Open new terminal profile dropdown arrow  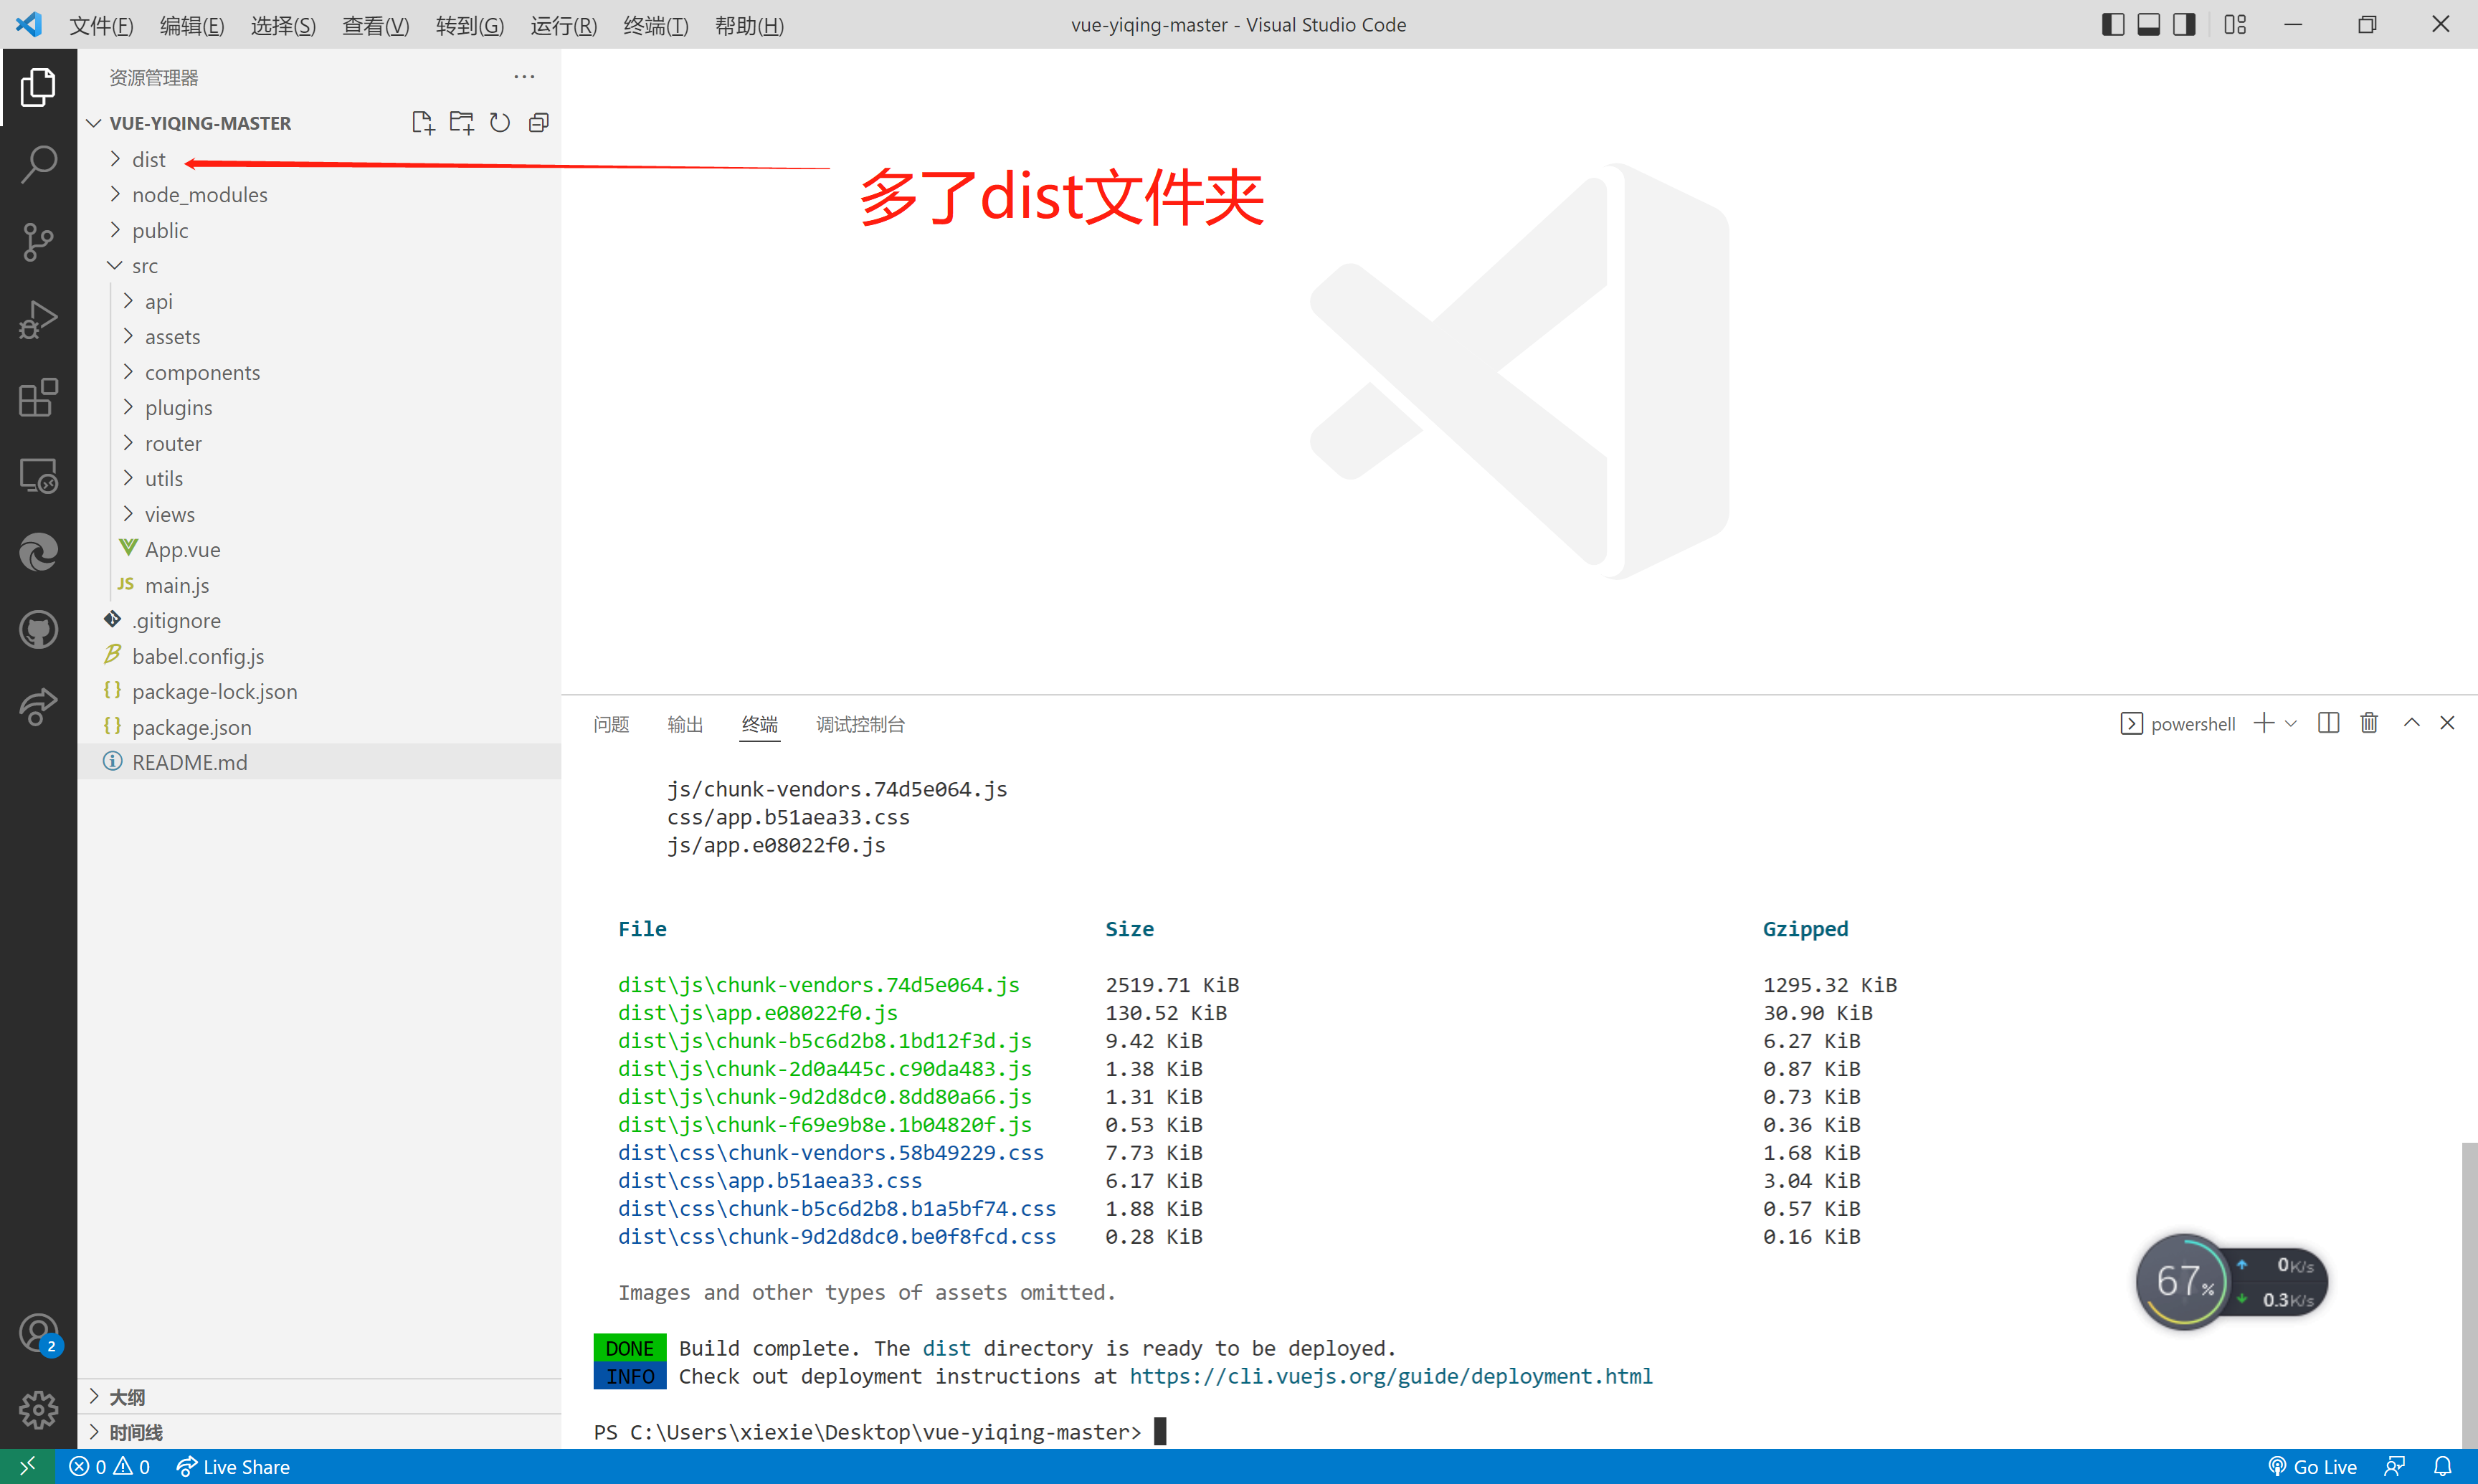click(2291, 723)
